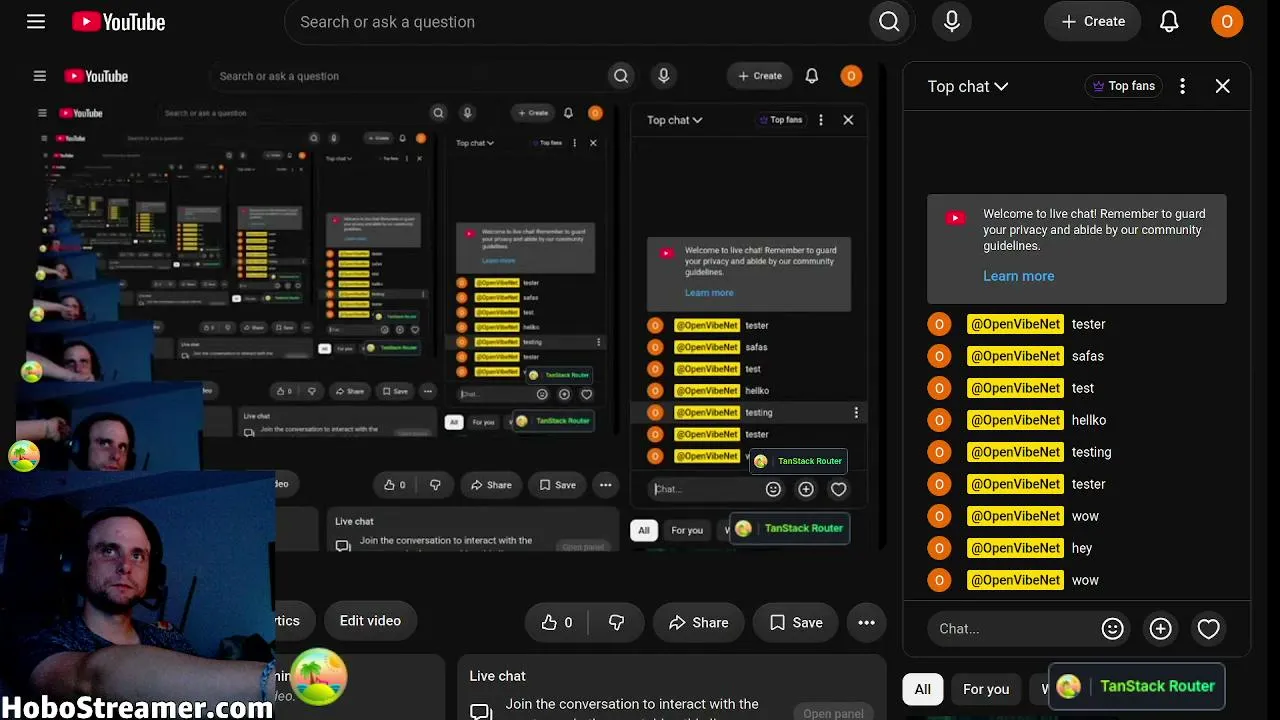Viewport: 1280px width, 720px height.
Task: Click the "safas" chat message text
Action: (x=1088, y=356)
